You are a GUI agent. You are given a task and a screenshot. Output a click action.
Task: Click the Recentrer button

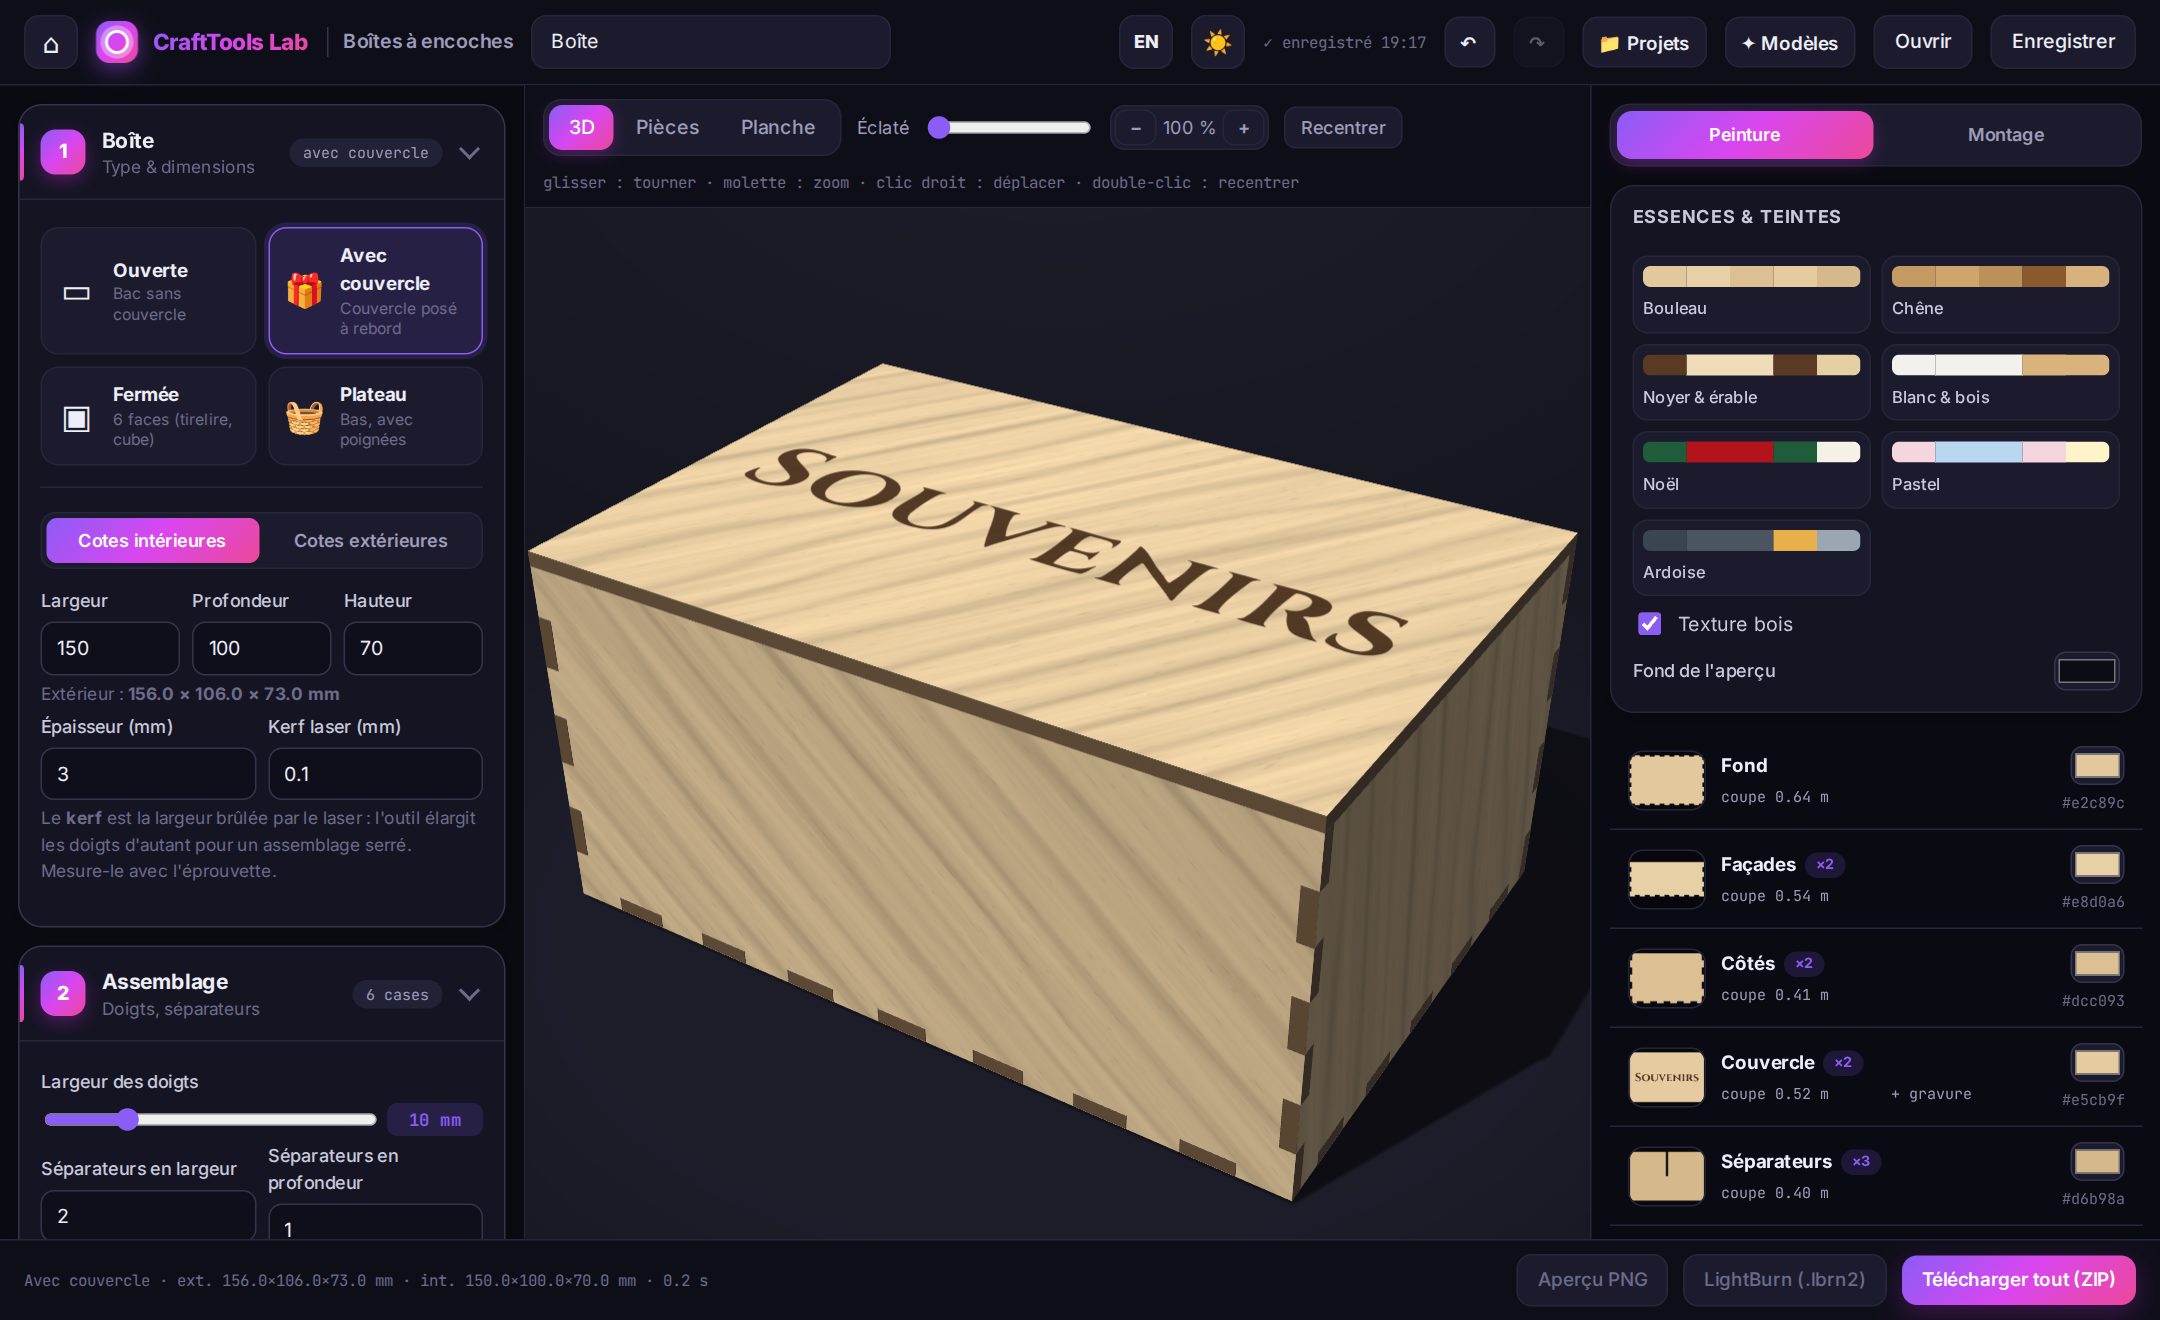pyautogui.click(x=1342, y=128)
